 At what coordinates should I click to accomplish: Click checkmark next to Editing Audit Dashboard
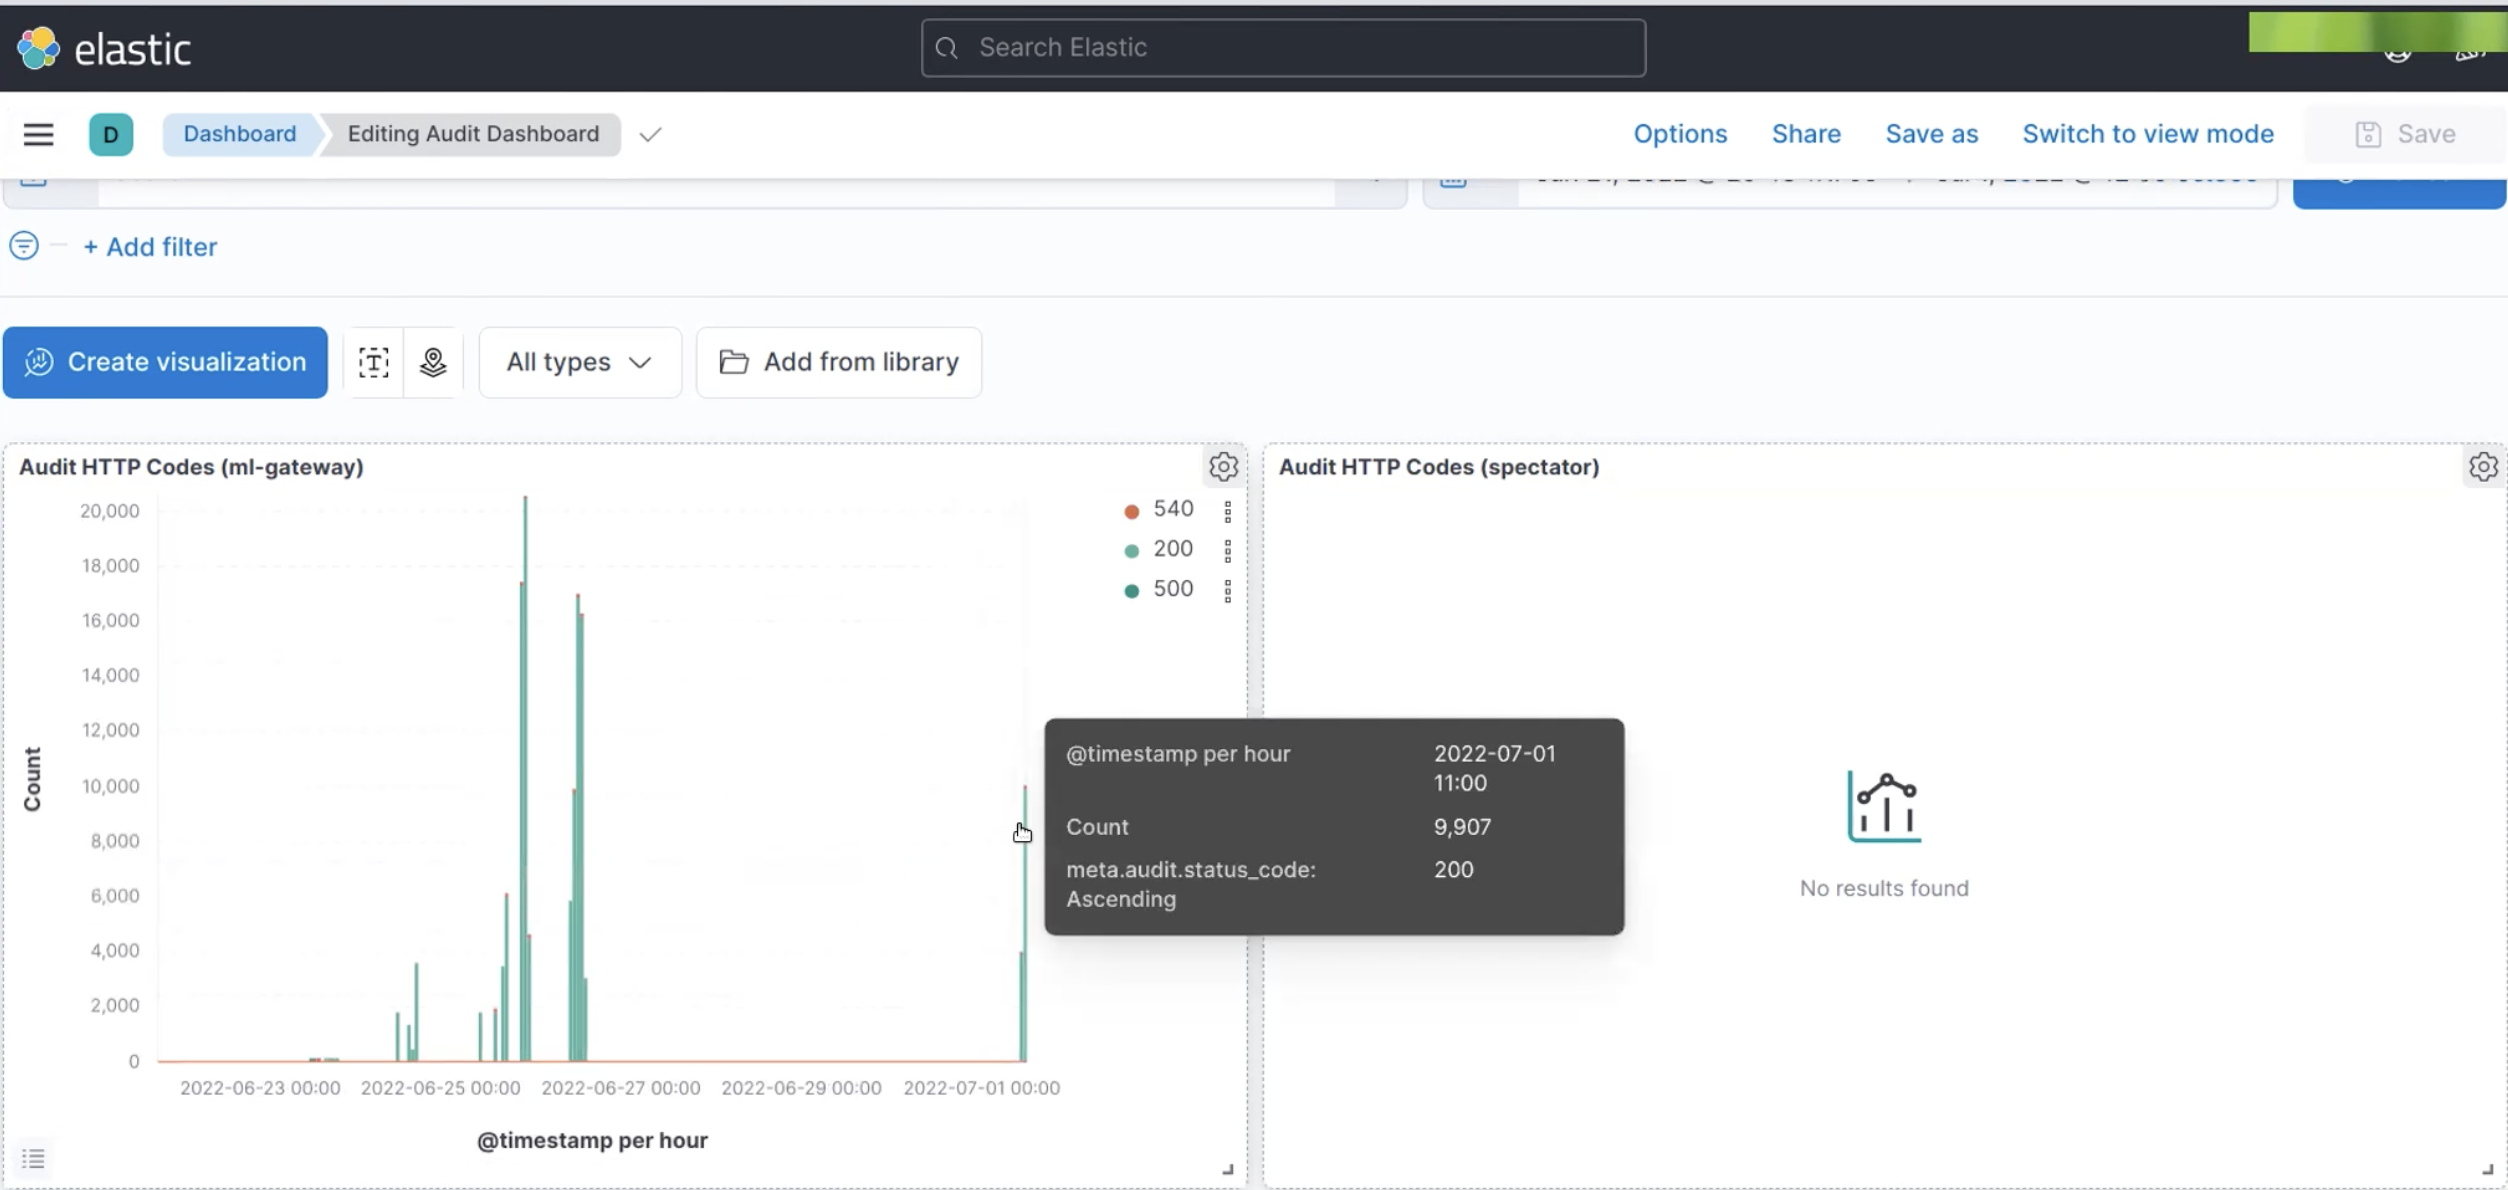[x=650, y=134]
